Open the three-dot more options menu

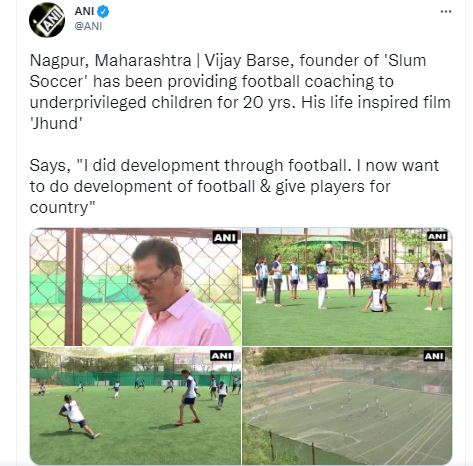click(x=446, y=12)
